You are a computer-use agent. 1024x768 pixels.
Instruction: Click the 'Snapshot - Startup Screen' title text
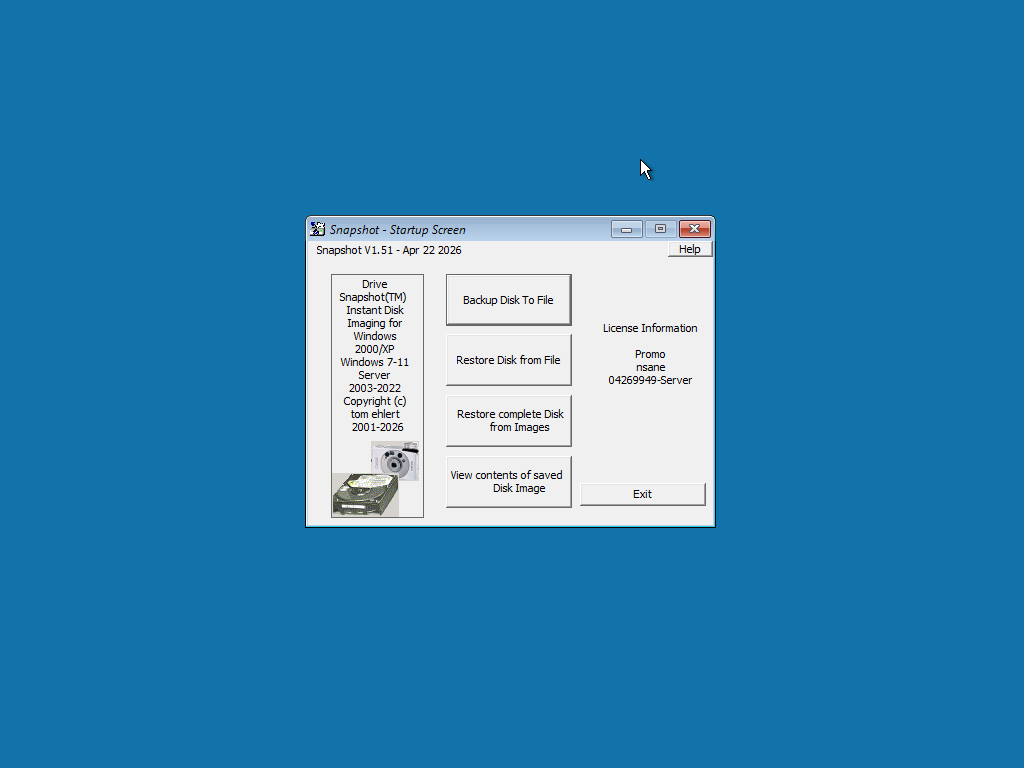398,230
